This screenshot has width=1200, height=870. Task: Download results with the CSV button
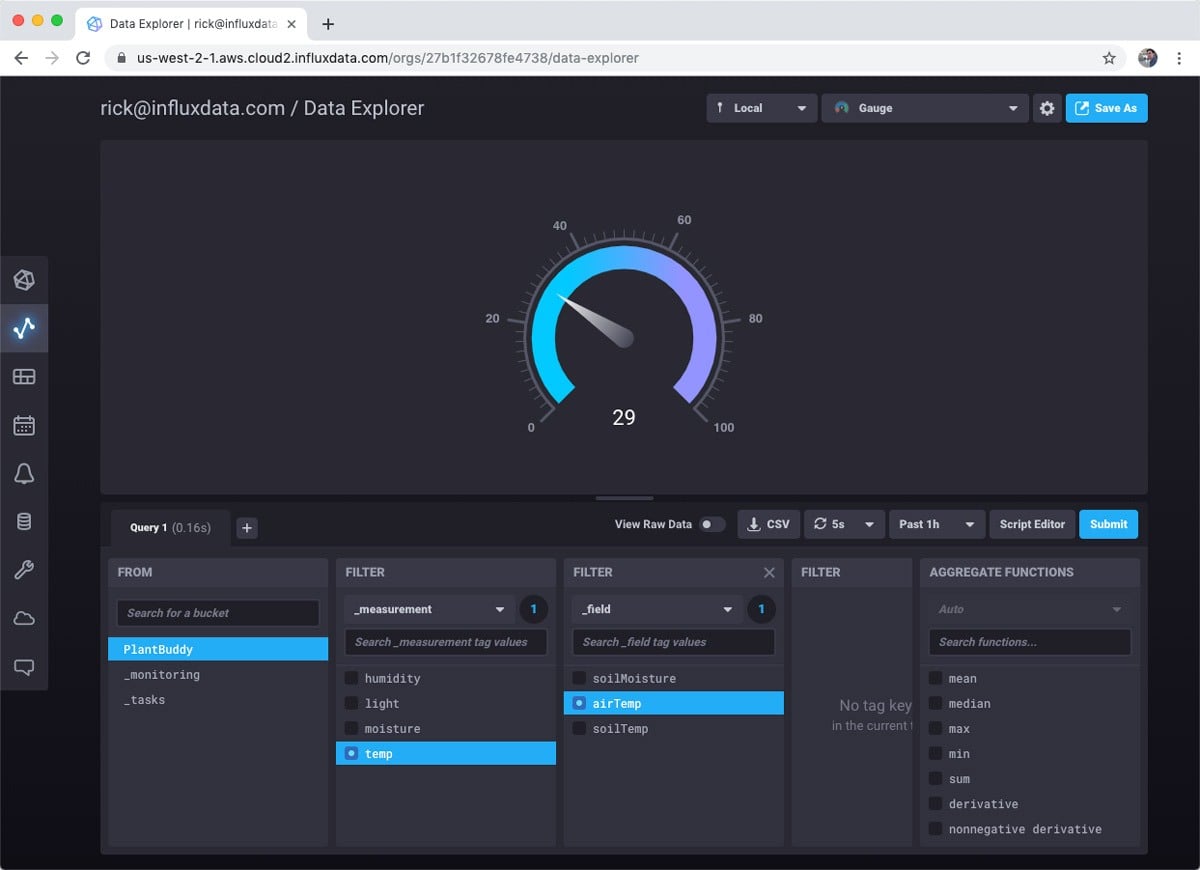coord(768,523)
